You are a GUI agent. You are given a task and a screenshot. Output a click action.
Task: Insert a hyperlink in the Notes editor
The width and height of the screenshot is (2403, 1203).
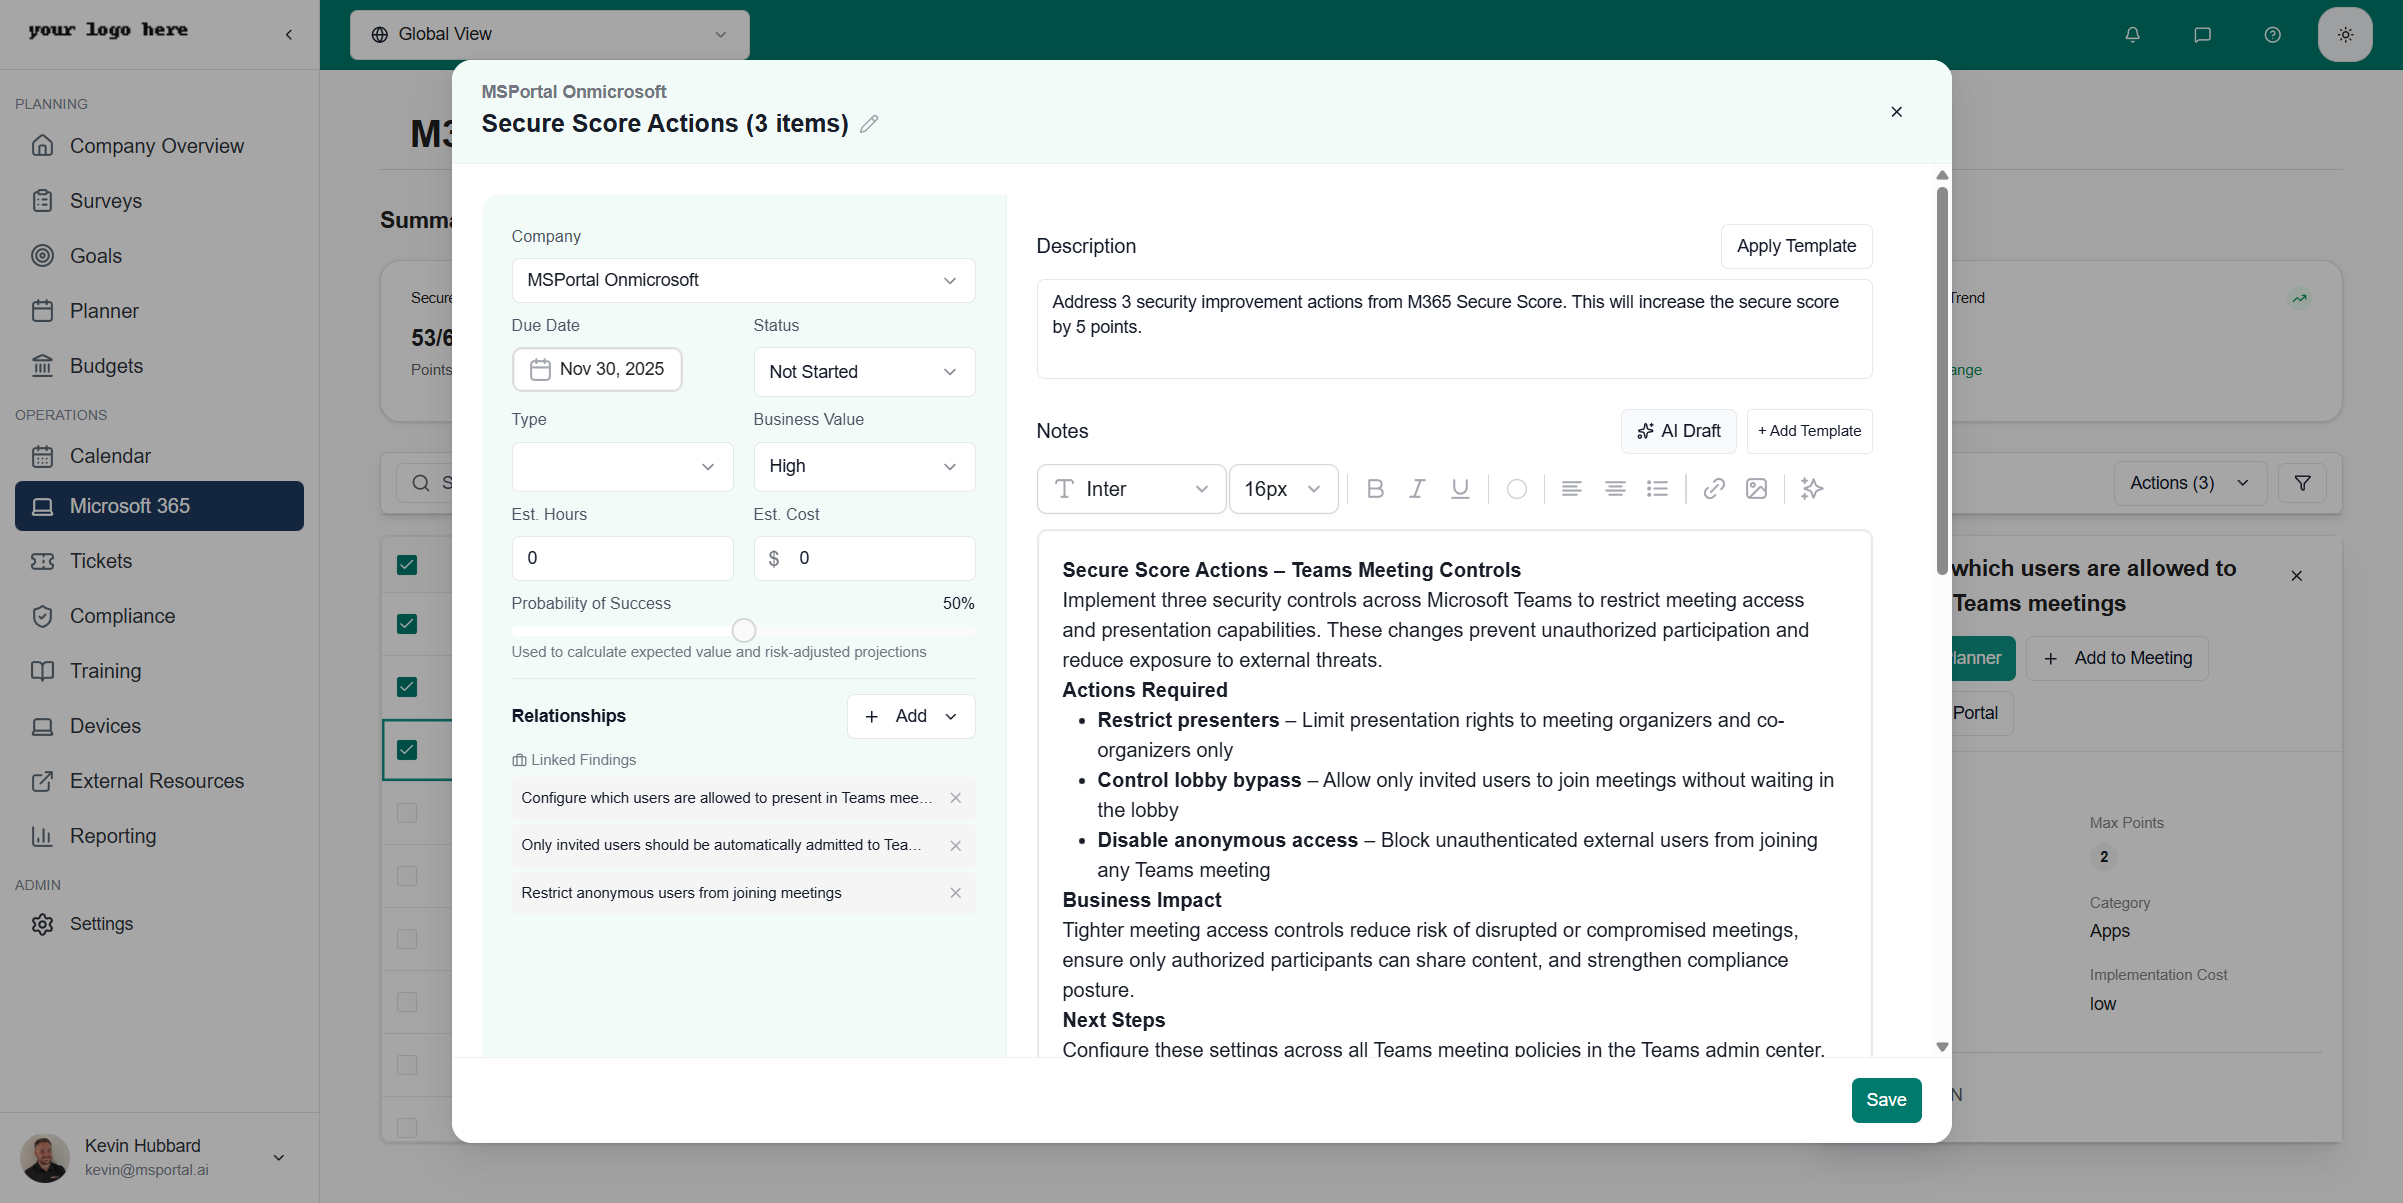(x=1714, y=489)
